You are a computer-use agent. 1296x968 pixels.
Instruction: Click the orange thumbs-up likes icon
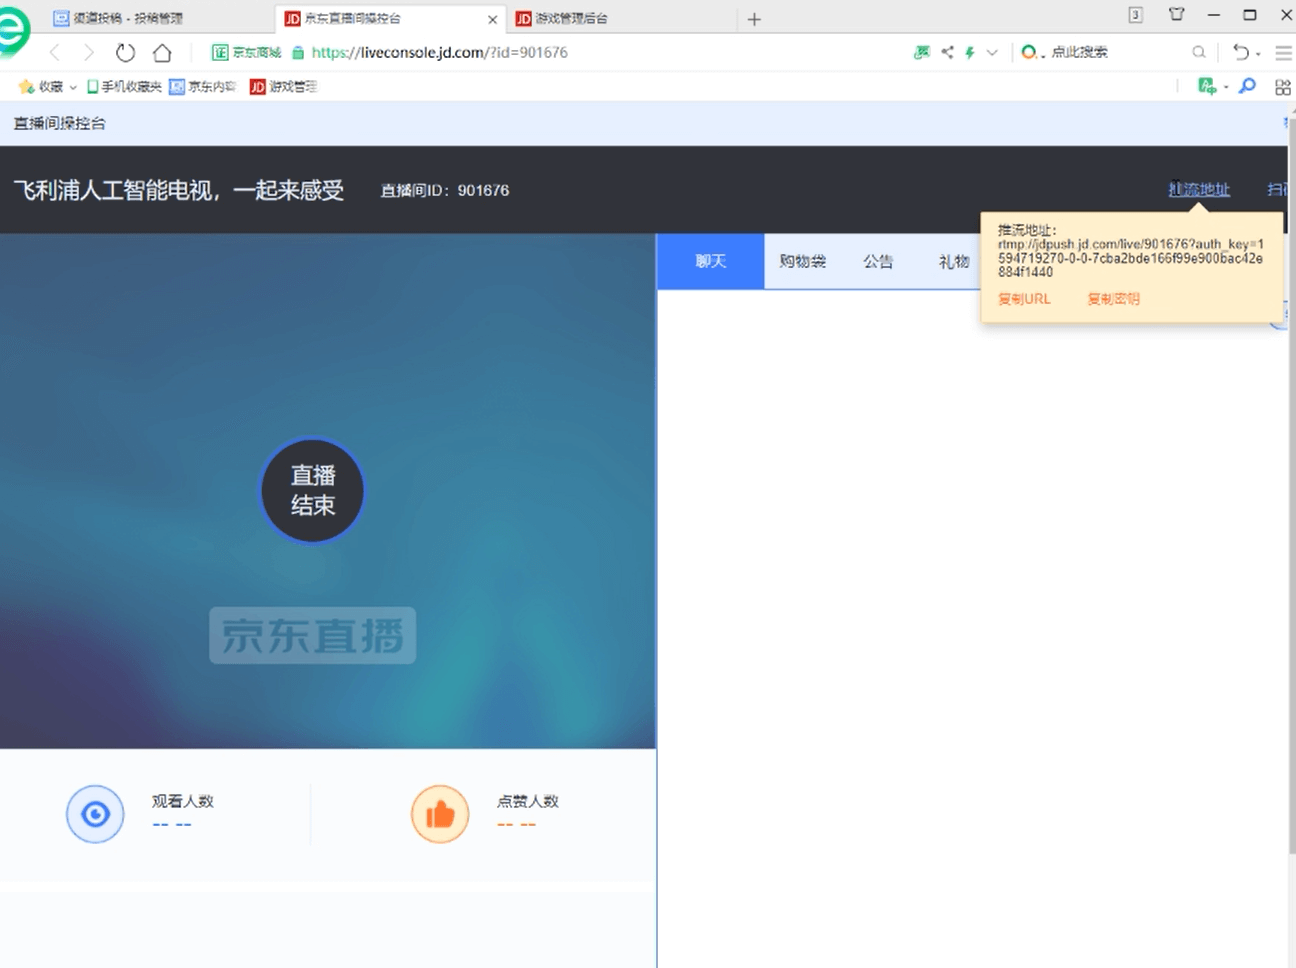(440, 814)
